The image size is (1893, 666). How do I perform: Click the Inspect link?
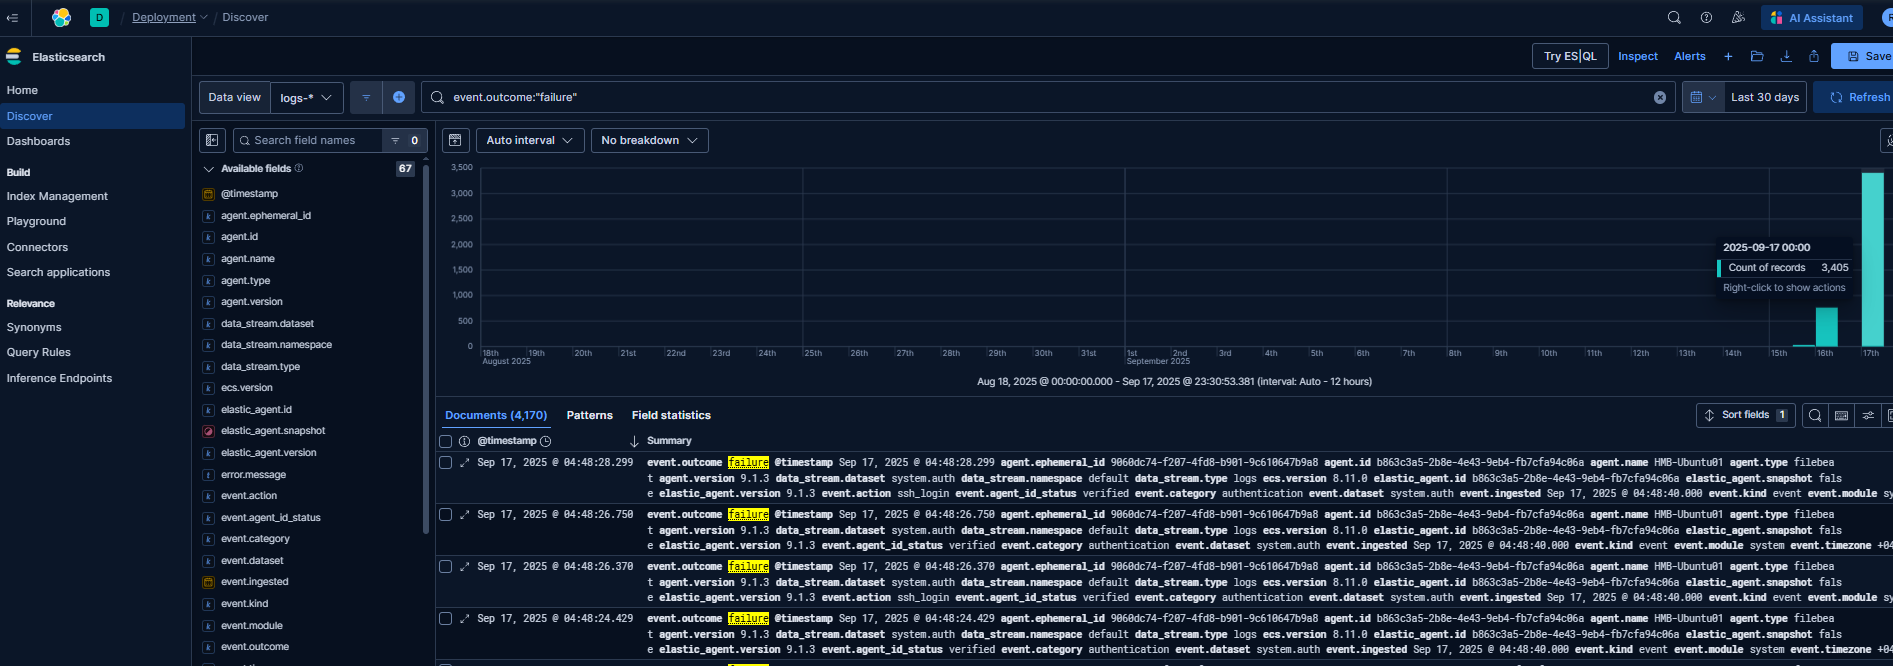tap(1637, 56)
